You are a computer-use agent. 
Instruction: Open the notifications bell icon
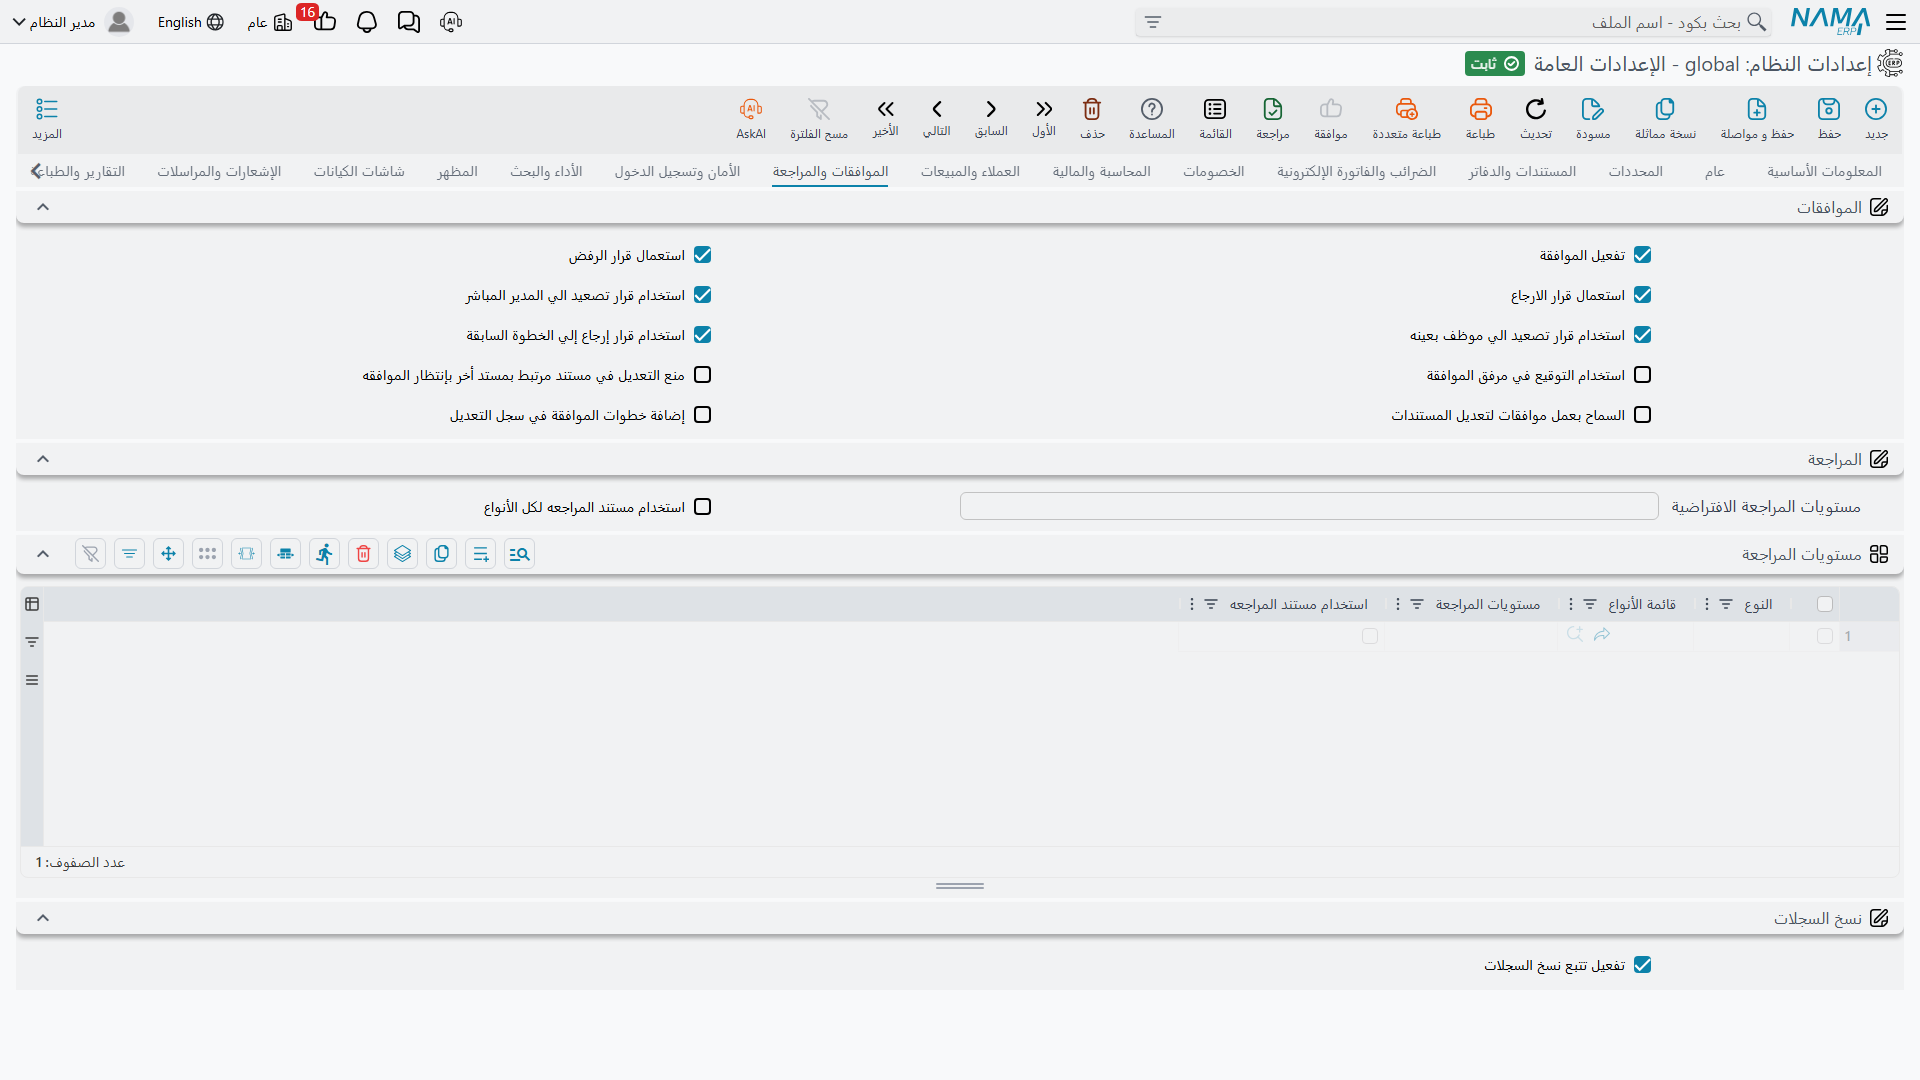[367, 22]
